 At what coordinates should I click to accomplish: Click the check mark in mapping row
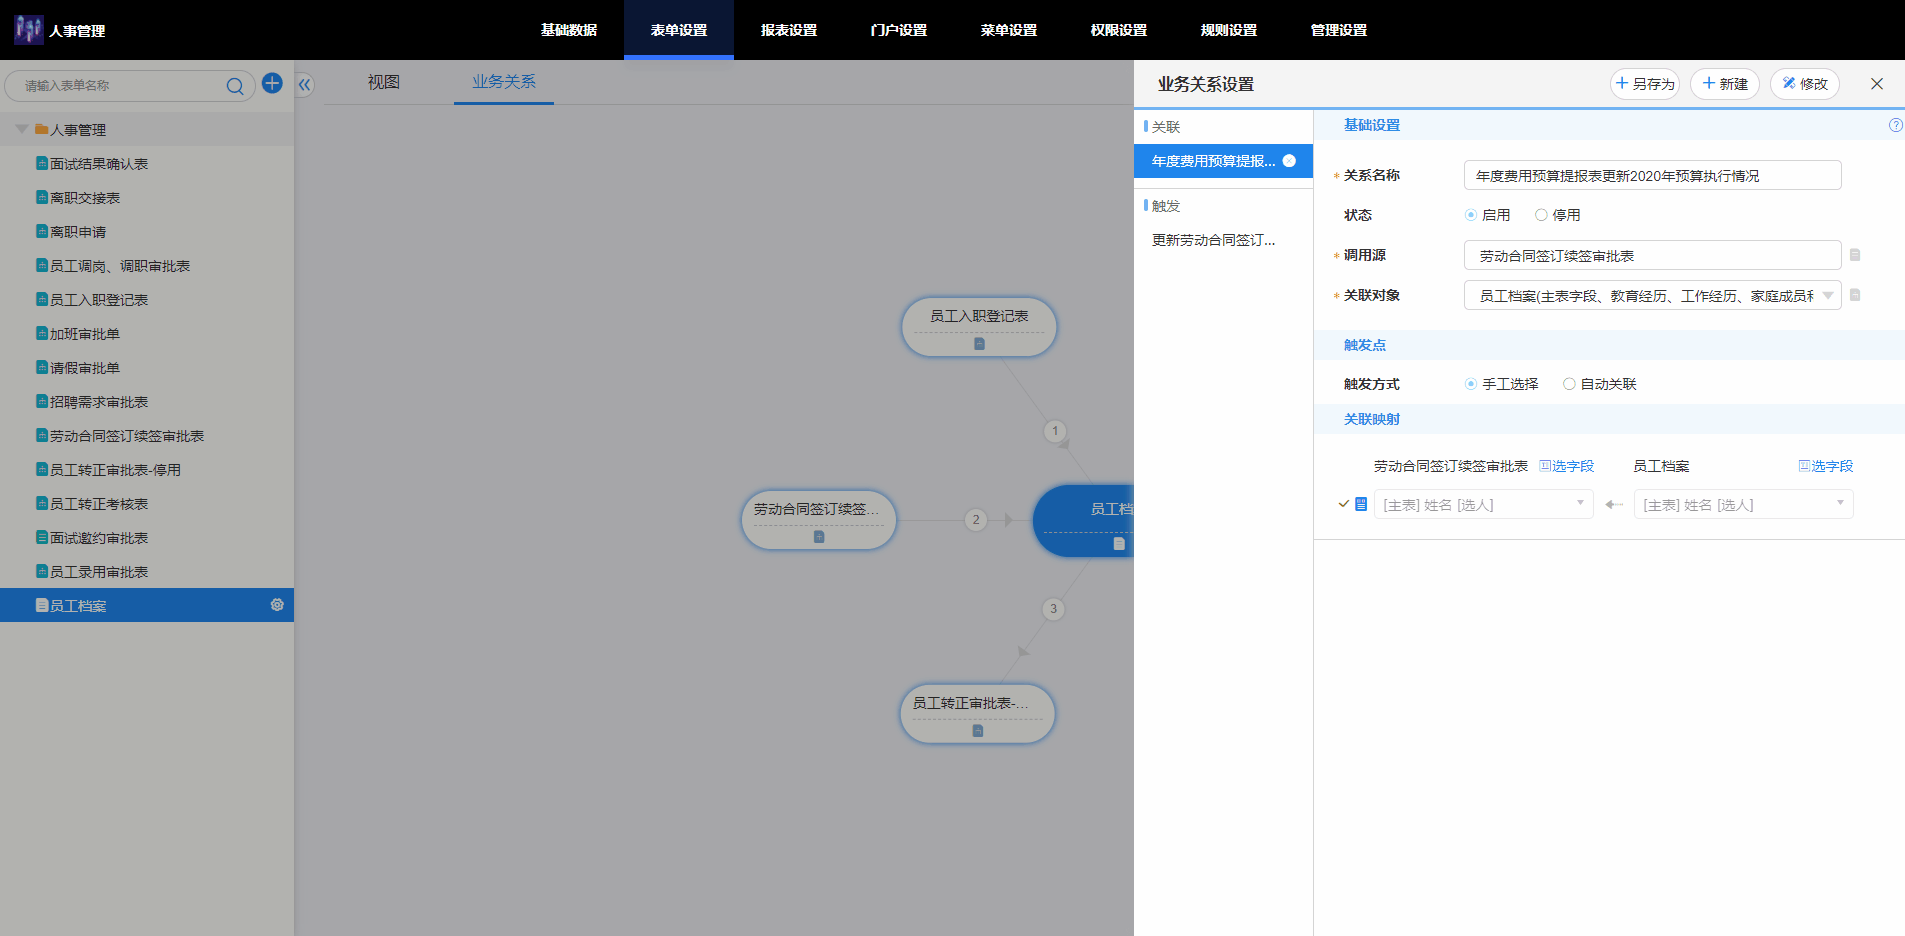point(1344,504)
